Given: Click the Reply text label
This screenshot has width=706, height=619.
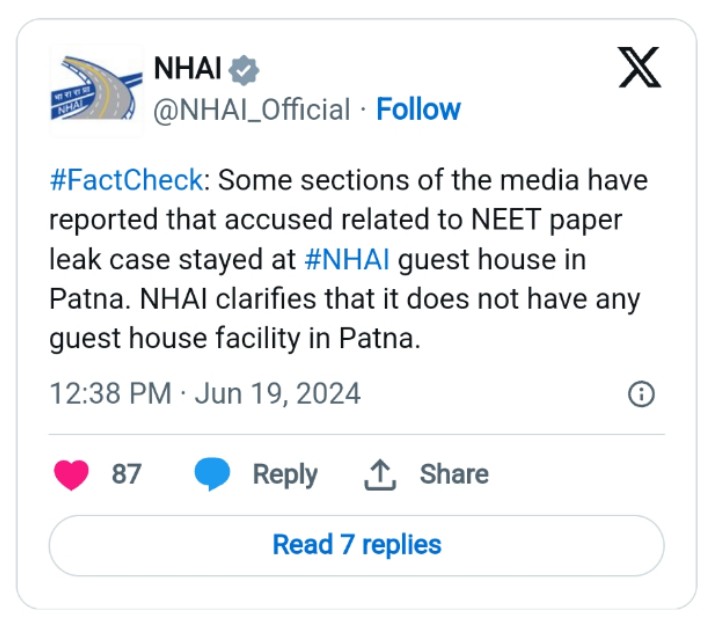Looking at the screenshot, I should pyautogui.click(x=285, y=475).
